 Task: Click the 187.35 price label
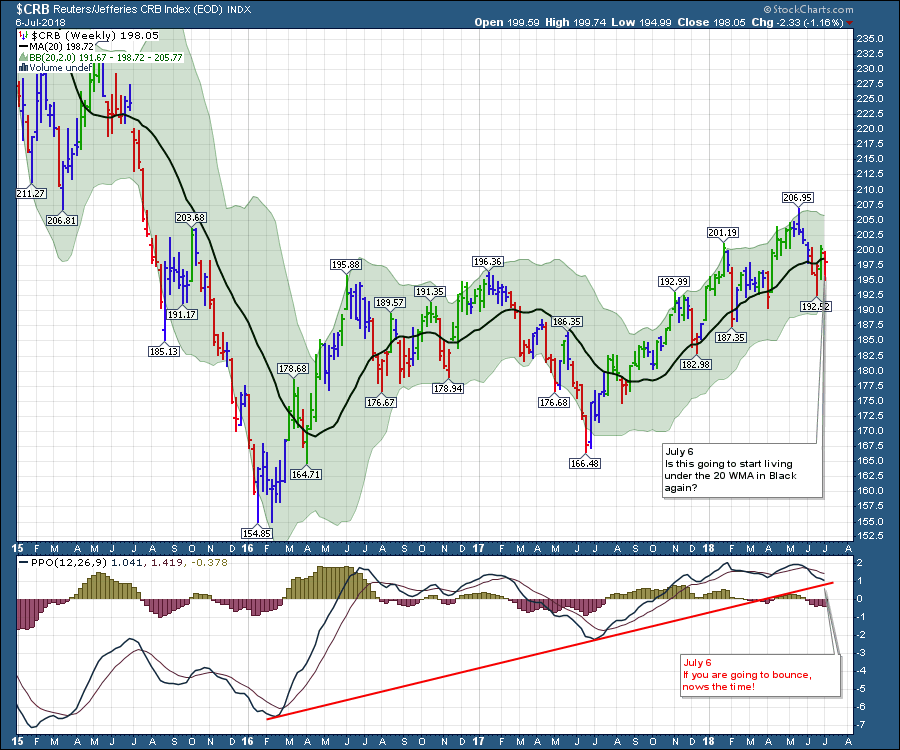coord(731,337)
